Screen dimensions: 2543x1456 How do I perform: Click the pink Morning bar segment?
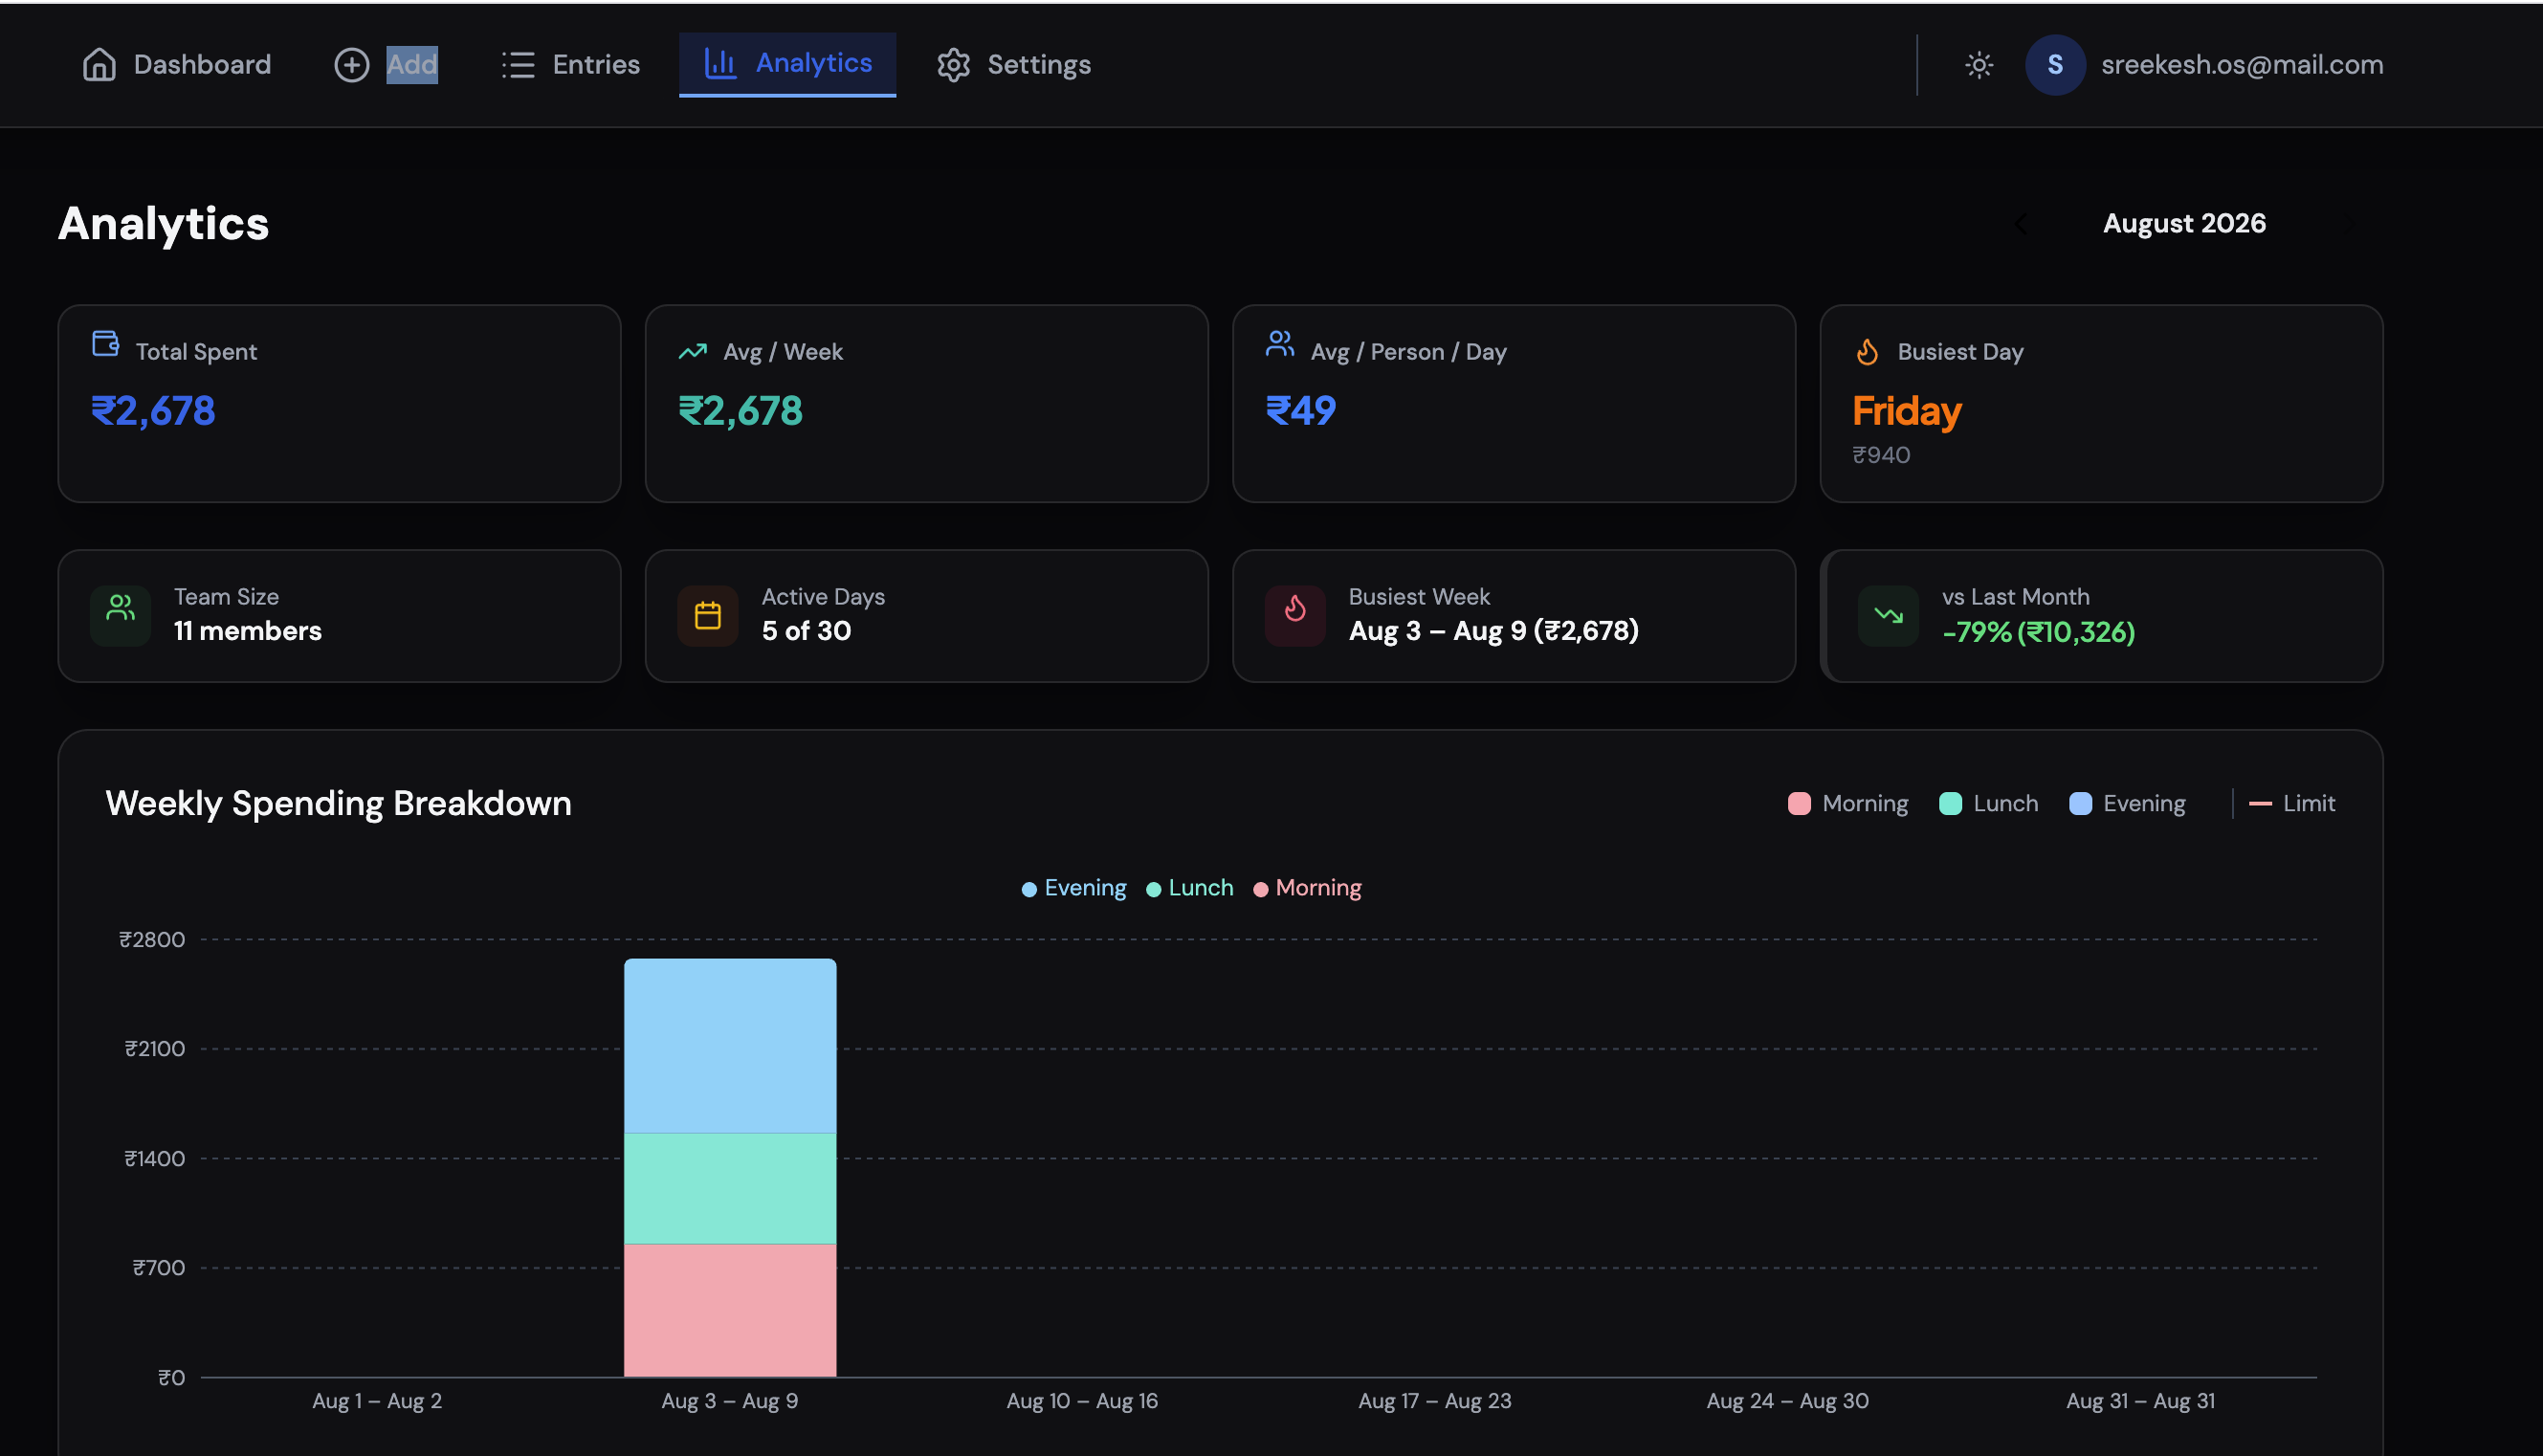730,1310
